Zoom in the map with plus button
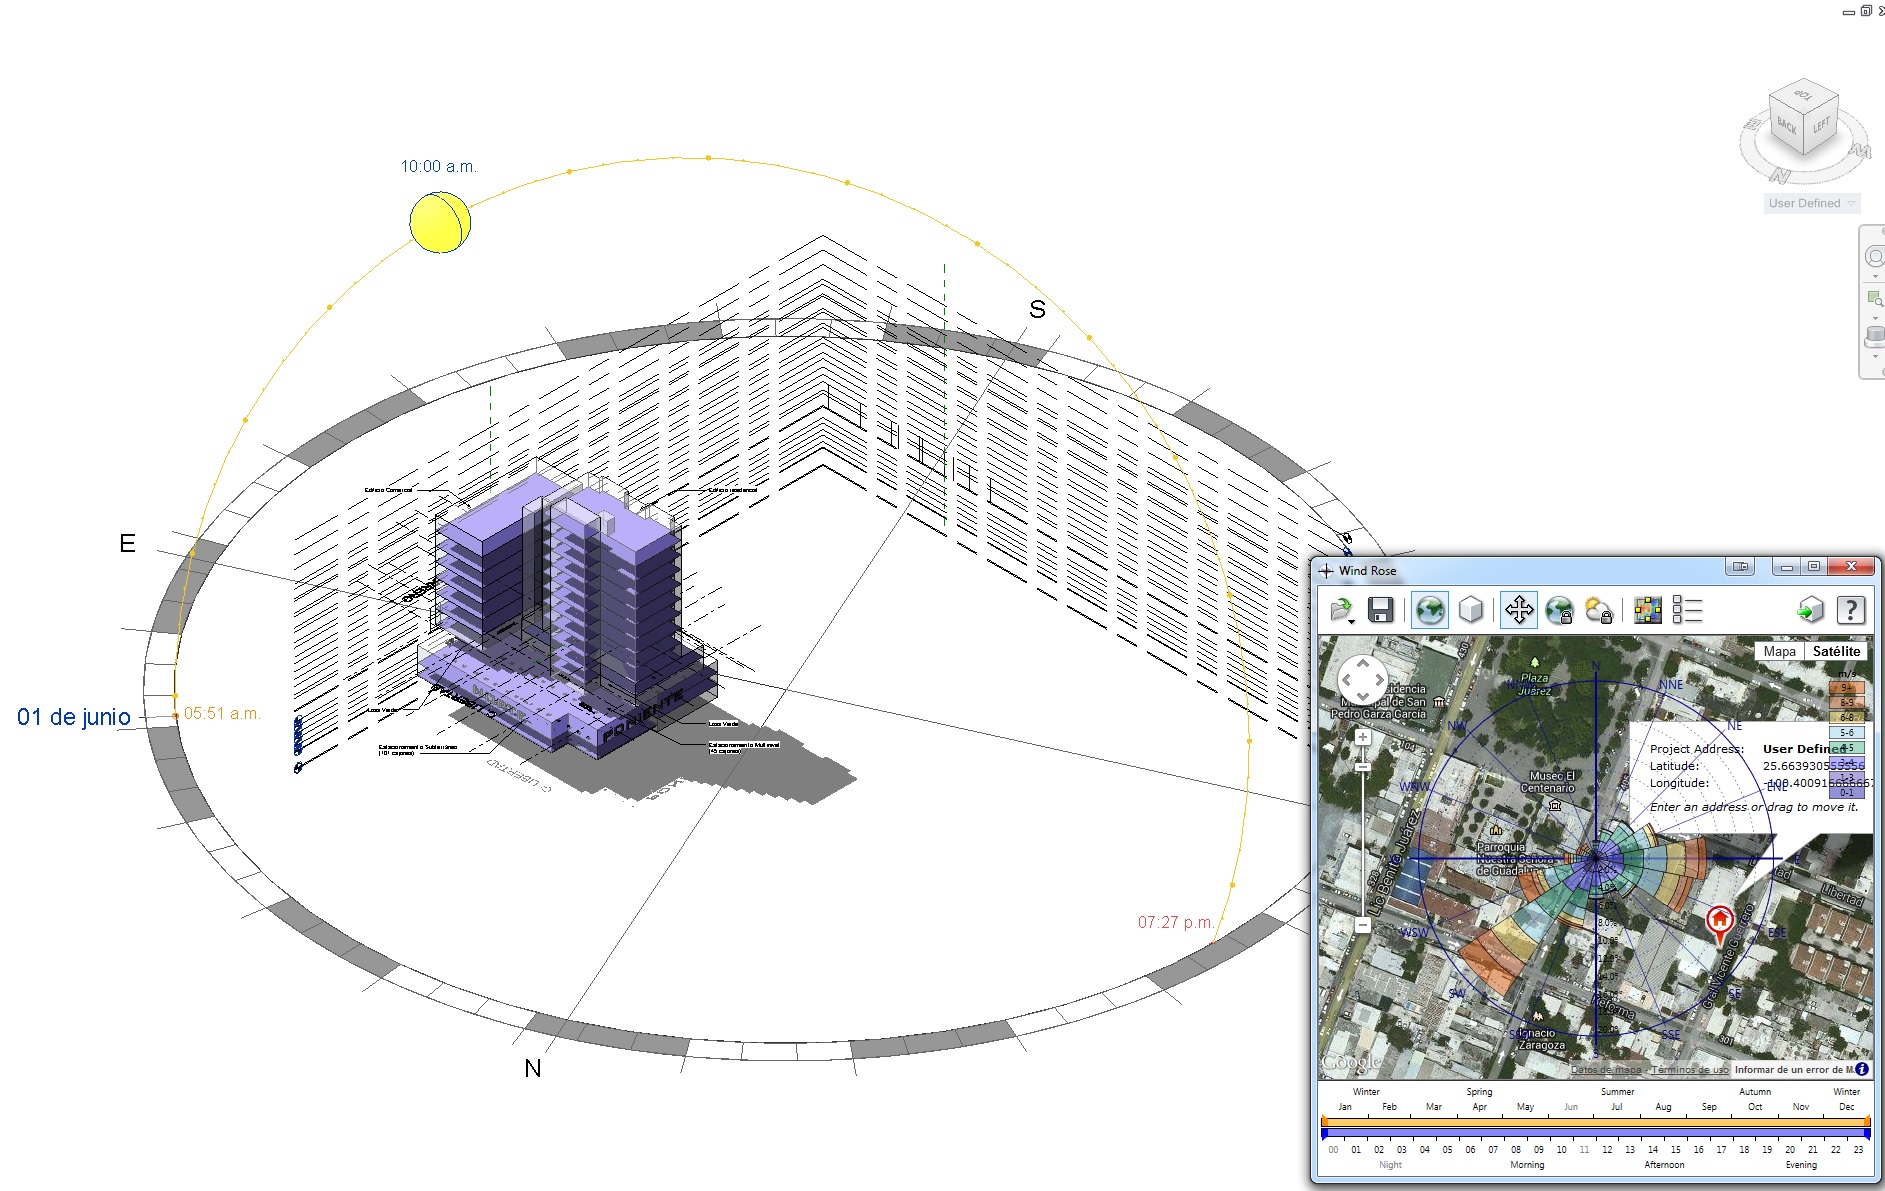The image size is (1885, 1191). pyautogui.click(x=1362, y=737)
